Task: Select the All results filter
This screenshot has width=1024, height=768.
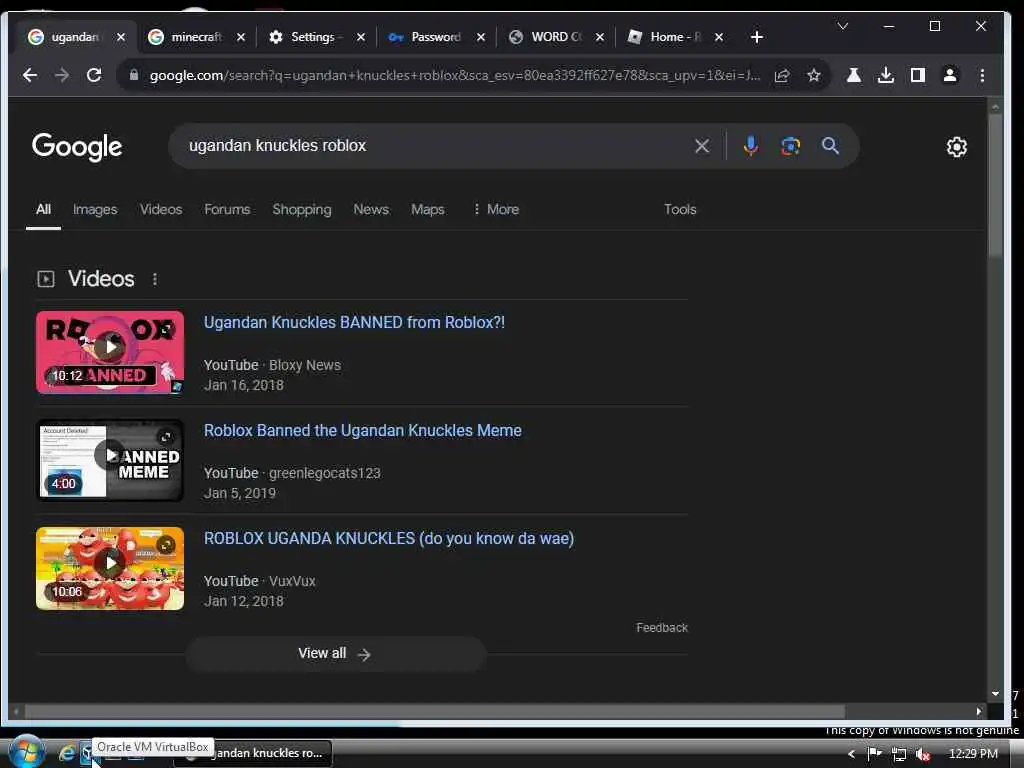Action: pos(43,210)
